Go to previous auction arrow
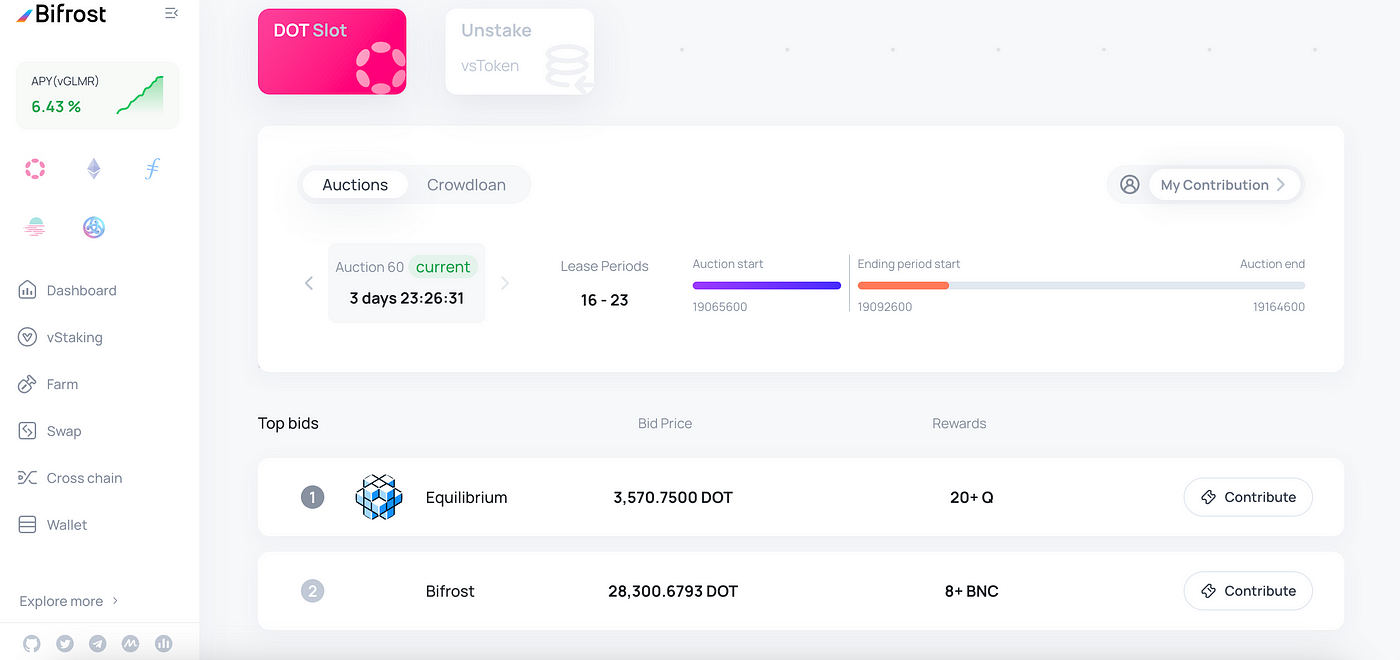This screenshot has width=1400, height=660. (x=309, y=283)
